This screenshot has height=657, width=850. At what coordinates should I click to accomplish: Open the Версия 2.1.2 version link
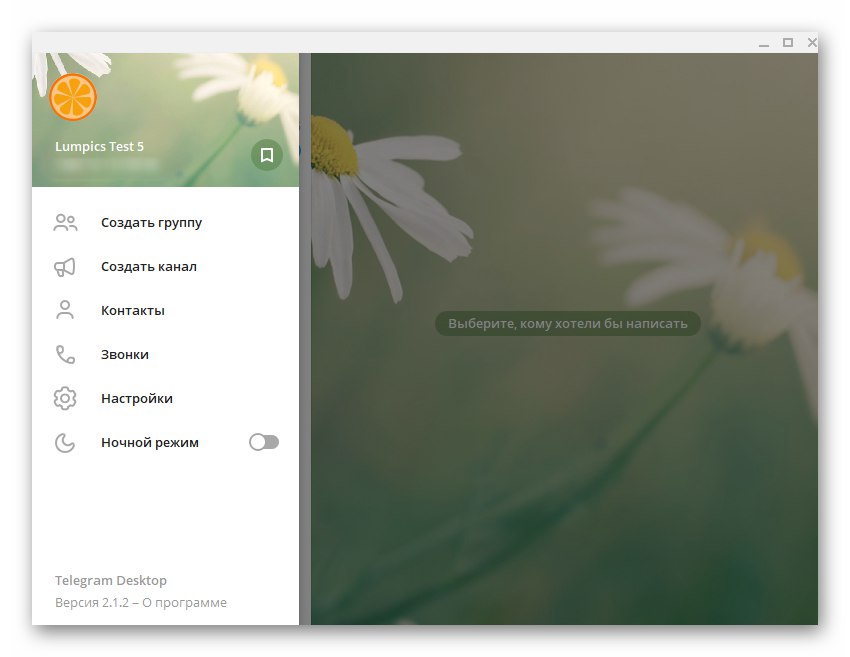pyautogui.click(x=92, y=603)
